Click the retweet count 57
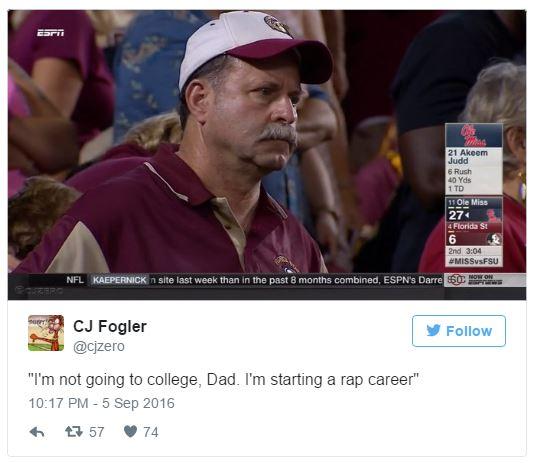 (x=97, y=432)
